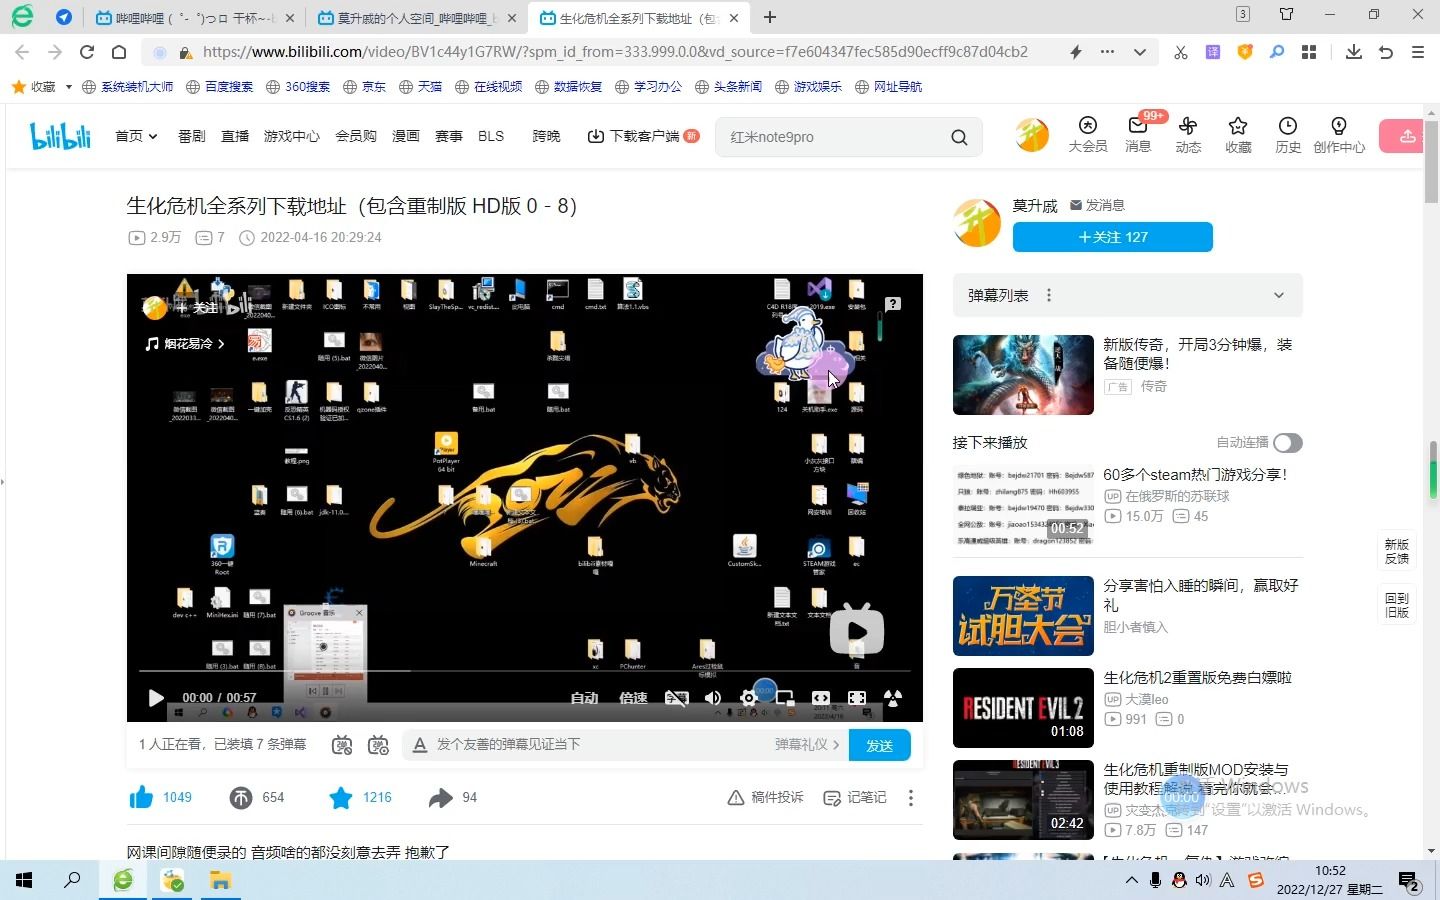This screenshot has width=1440, height=900.
Task: Toggle the 自动连播 autoplay switch
Action: pos(1287,442)
